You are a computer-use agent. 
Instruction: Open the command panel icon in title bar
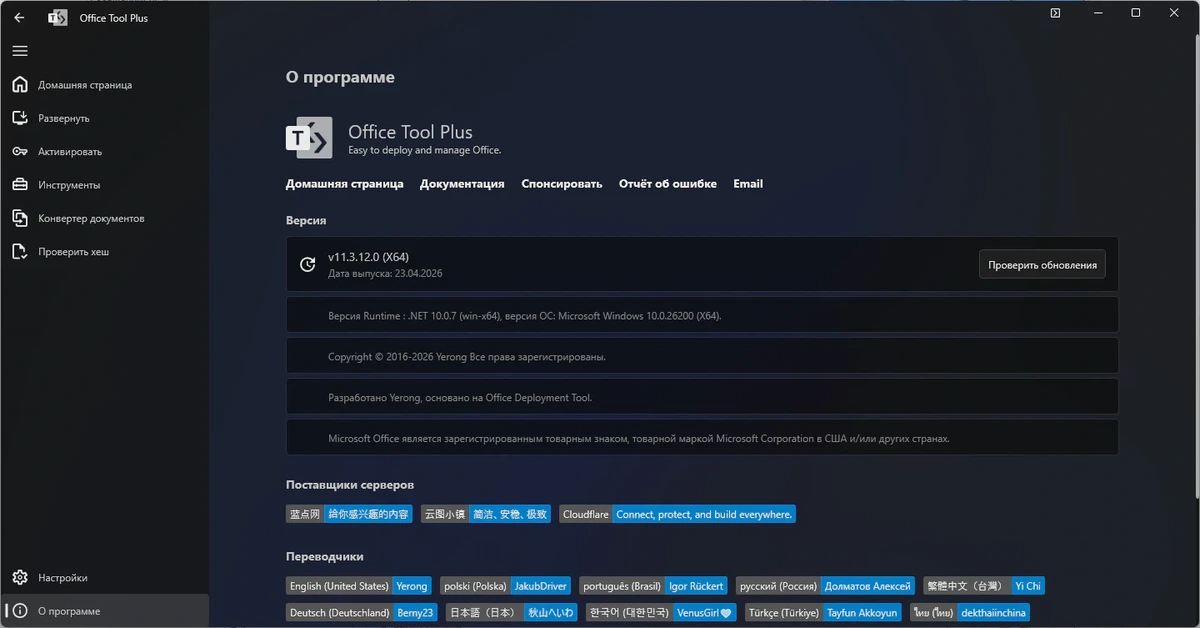[x=1056, y=13]
